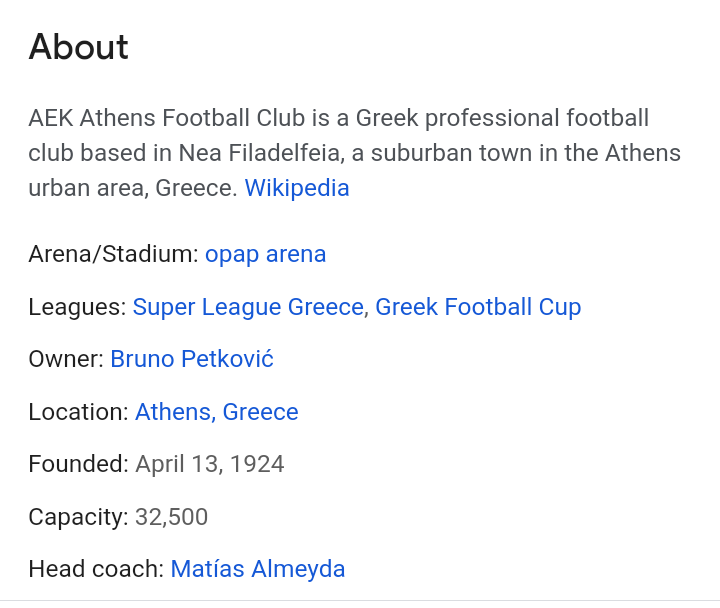Click the Leagues label
The width and height of the screenshot is (720, 608).
tap(77, 307)
